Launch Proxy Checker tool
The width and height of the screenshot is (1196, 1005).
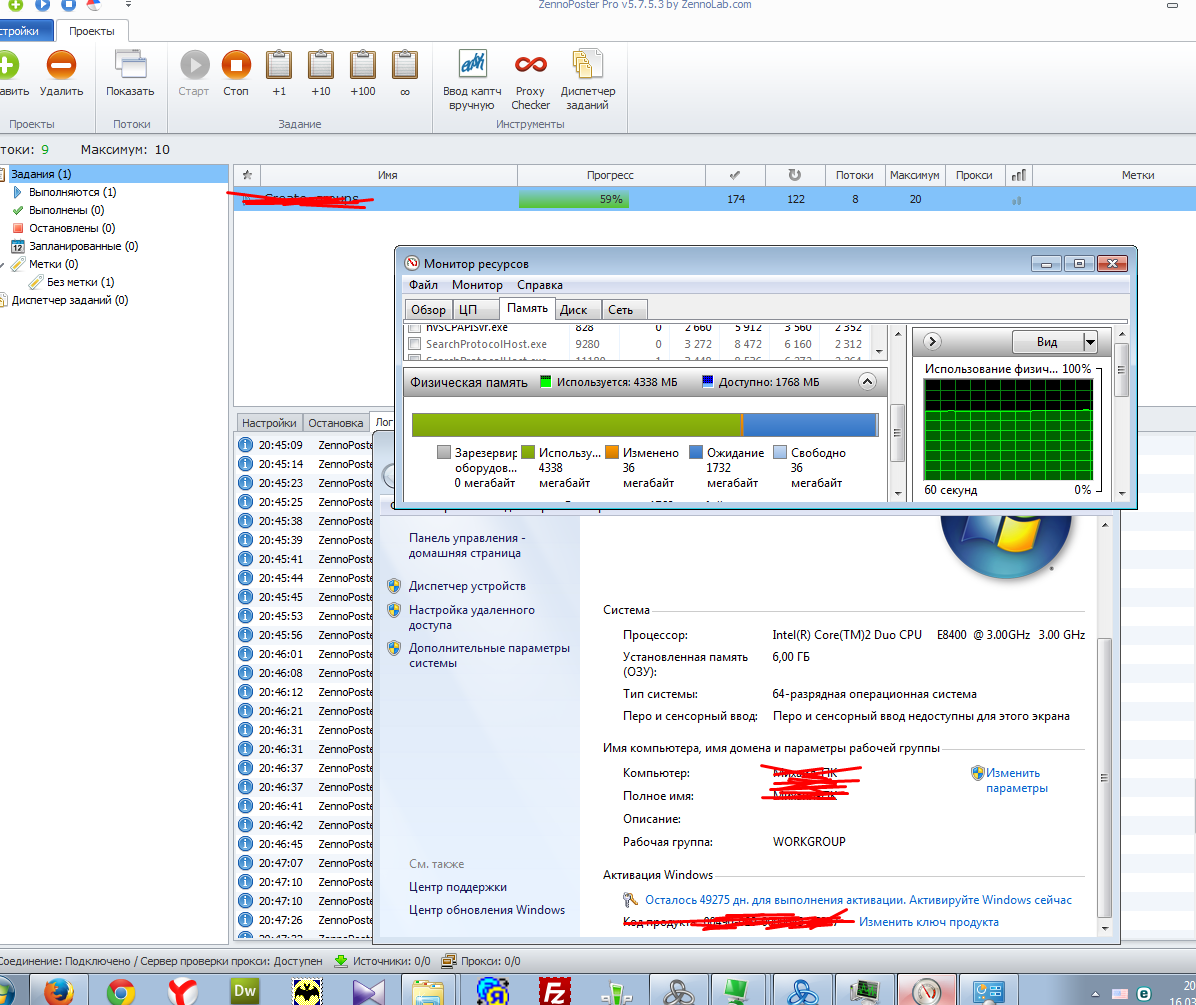[530, 80]
